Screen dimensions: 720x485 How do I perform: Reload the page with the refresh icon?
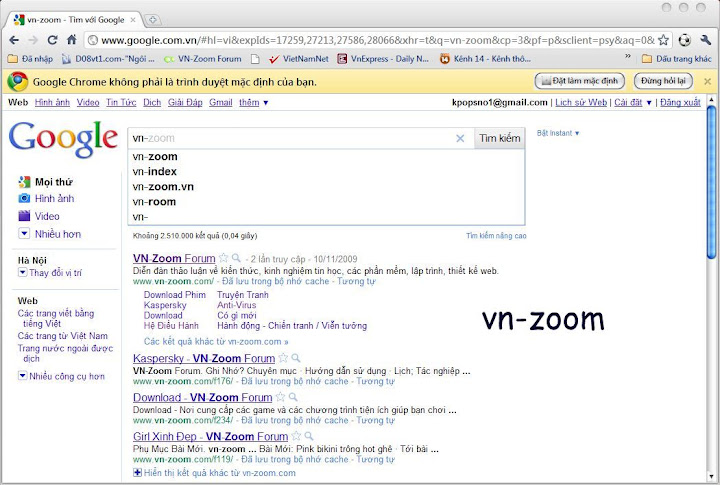click(x=52, y=40)
